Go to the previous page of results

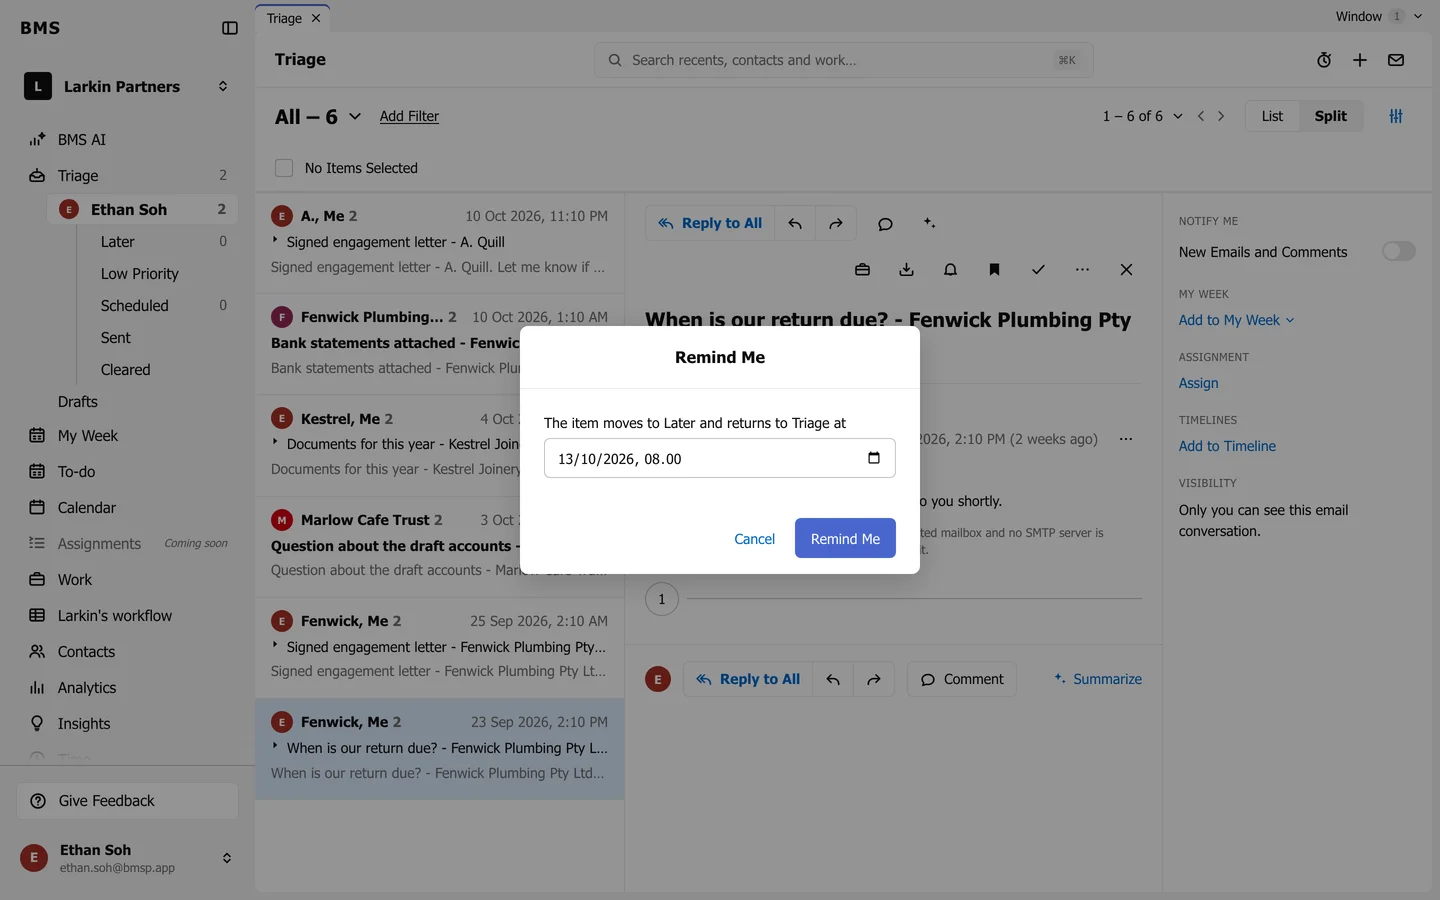click(1201, 116)
